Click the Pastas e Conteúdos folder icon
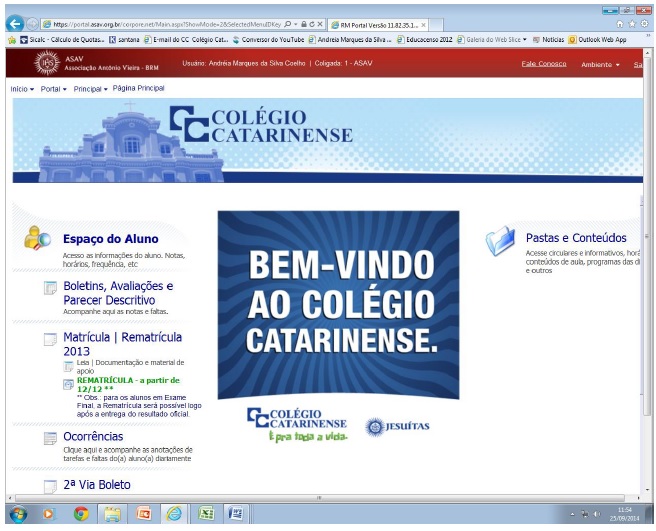 [x=500, y=241]
